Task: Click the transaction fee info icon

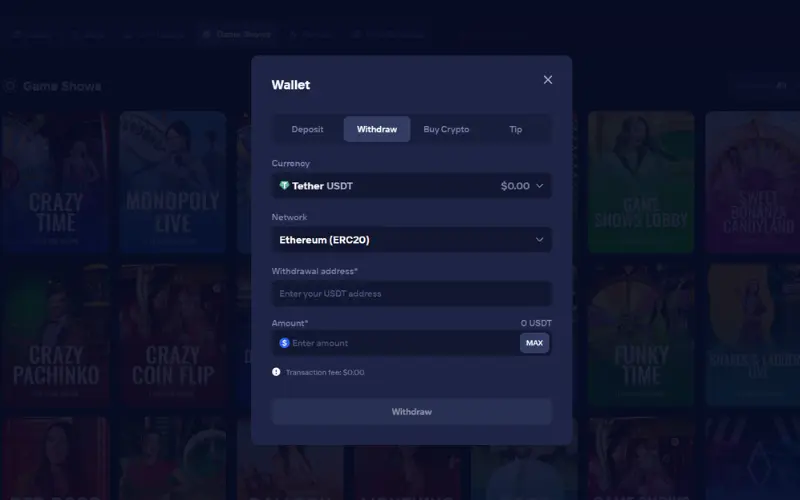Action: point(276,371)
